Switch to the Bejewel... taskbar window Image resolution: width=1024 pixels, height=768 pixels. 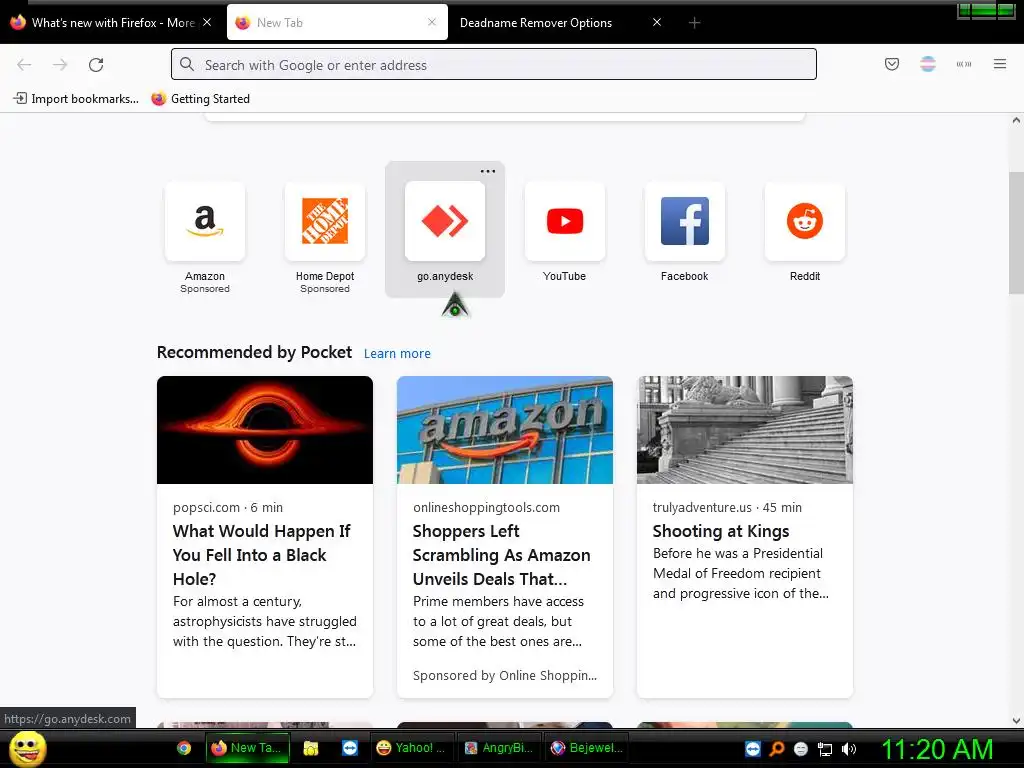click(x=586, y=748)
